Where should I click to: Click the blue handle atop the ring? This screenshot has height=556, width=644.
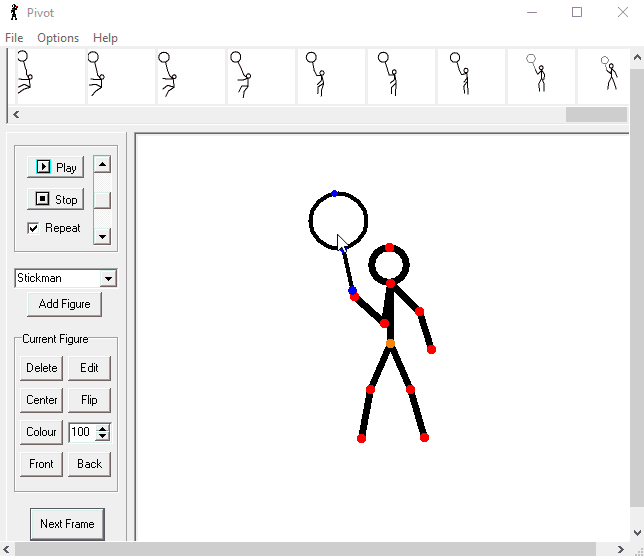pos(334,193)
